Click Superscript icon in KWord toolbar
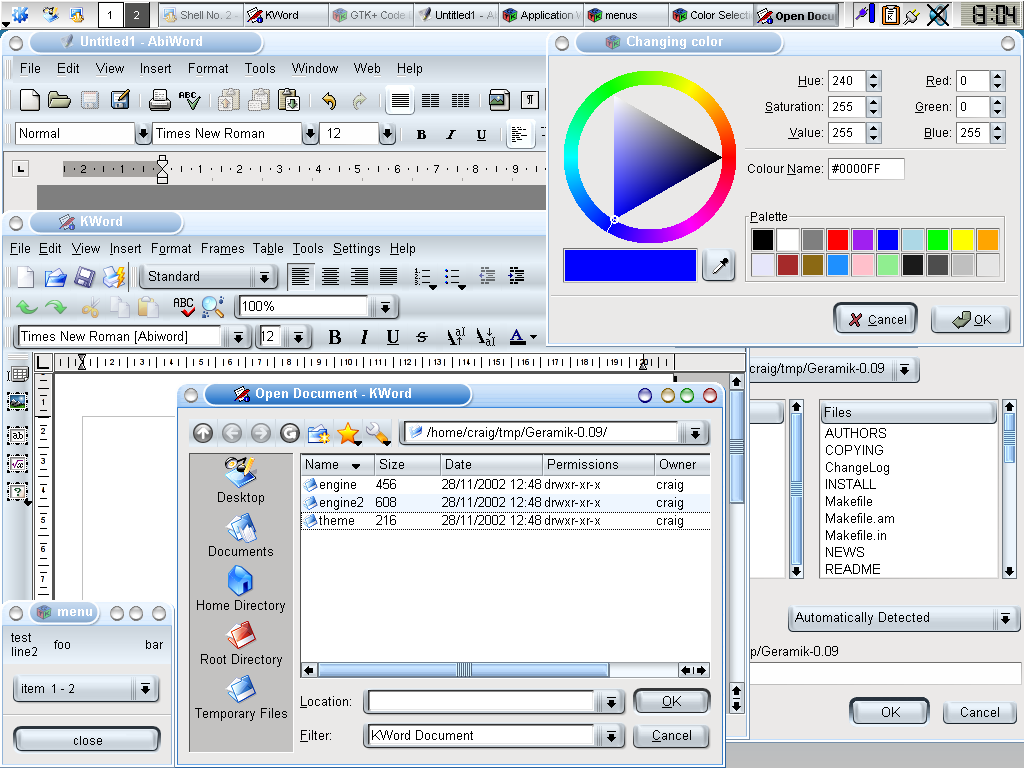 point(455,337)
